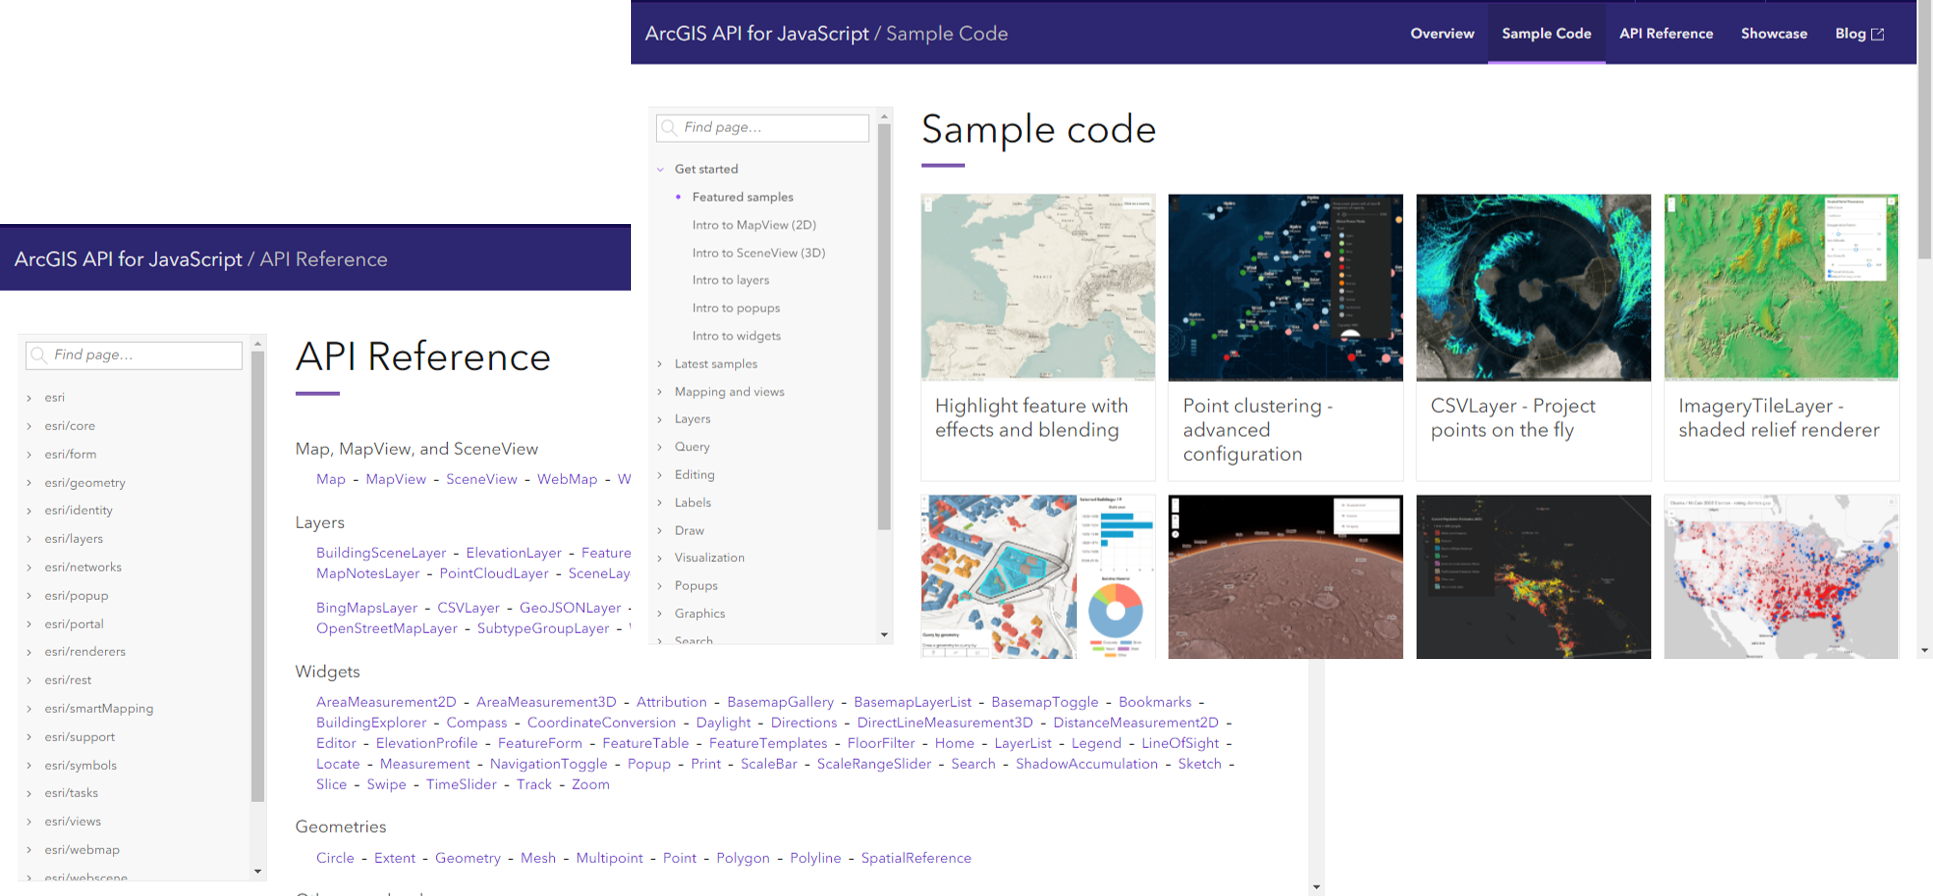Click the API Reference sidebar scrollbar thumb

258,577
